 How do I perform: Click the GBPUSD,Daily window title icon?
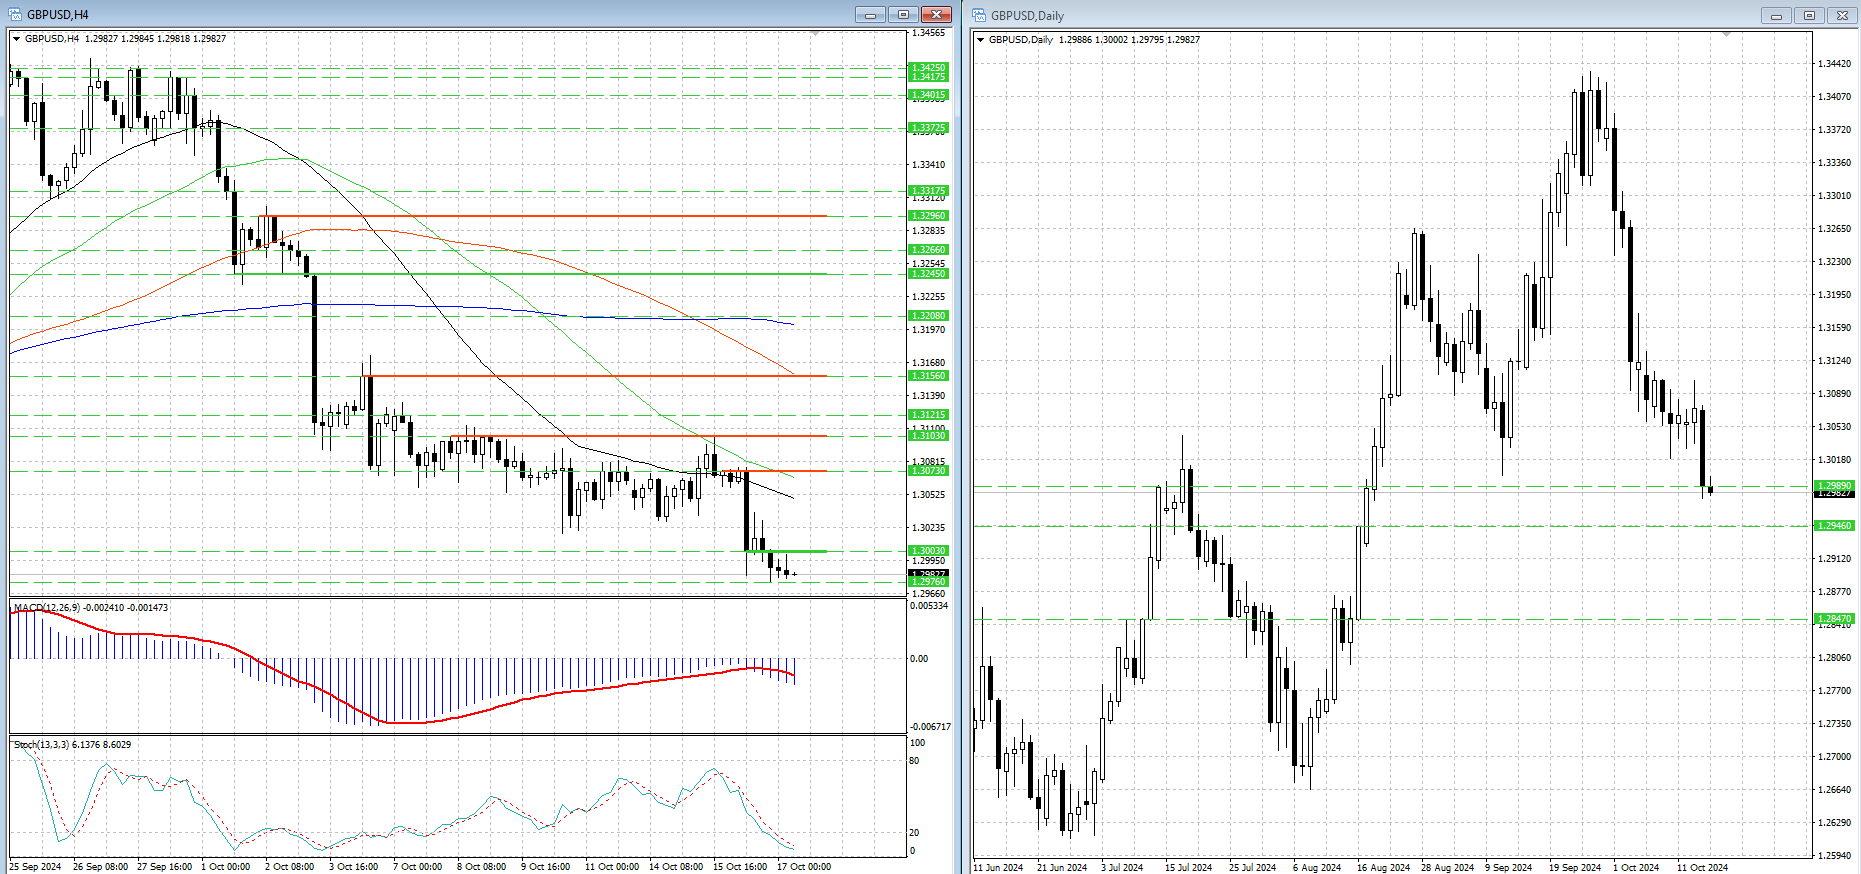pyautogui.click(x=979, y=15)
